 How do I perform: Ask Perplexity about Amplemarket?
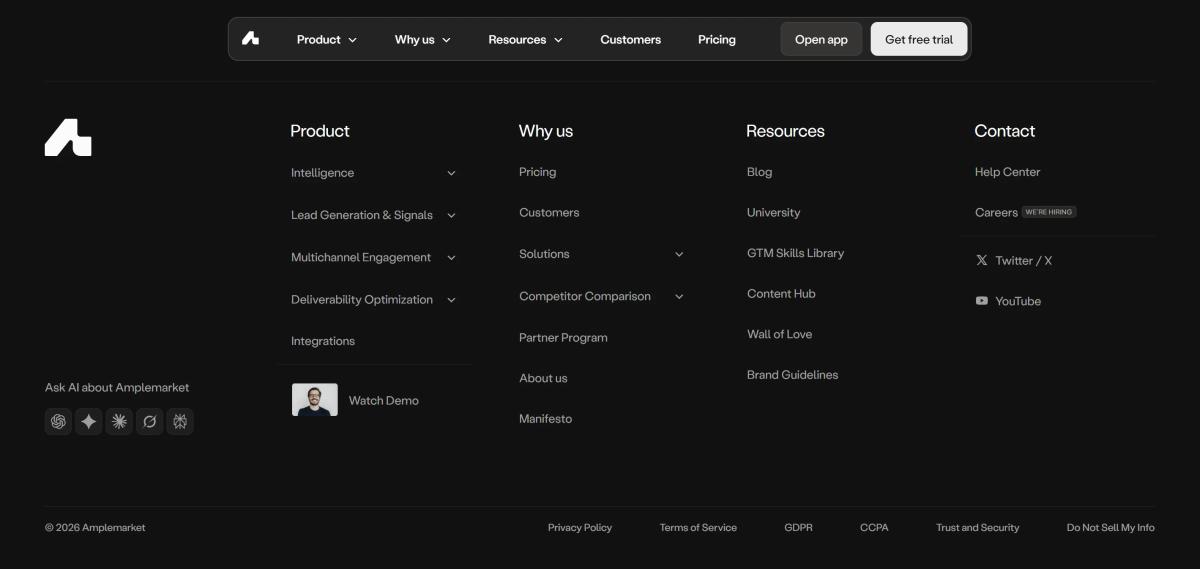(180, 421)
